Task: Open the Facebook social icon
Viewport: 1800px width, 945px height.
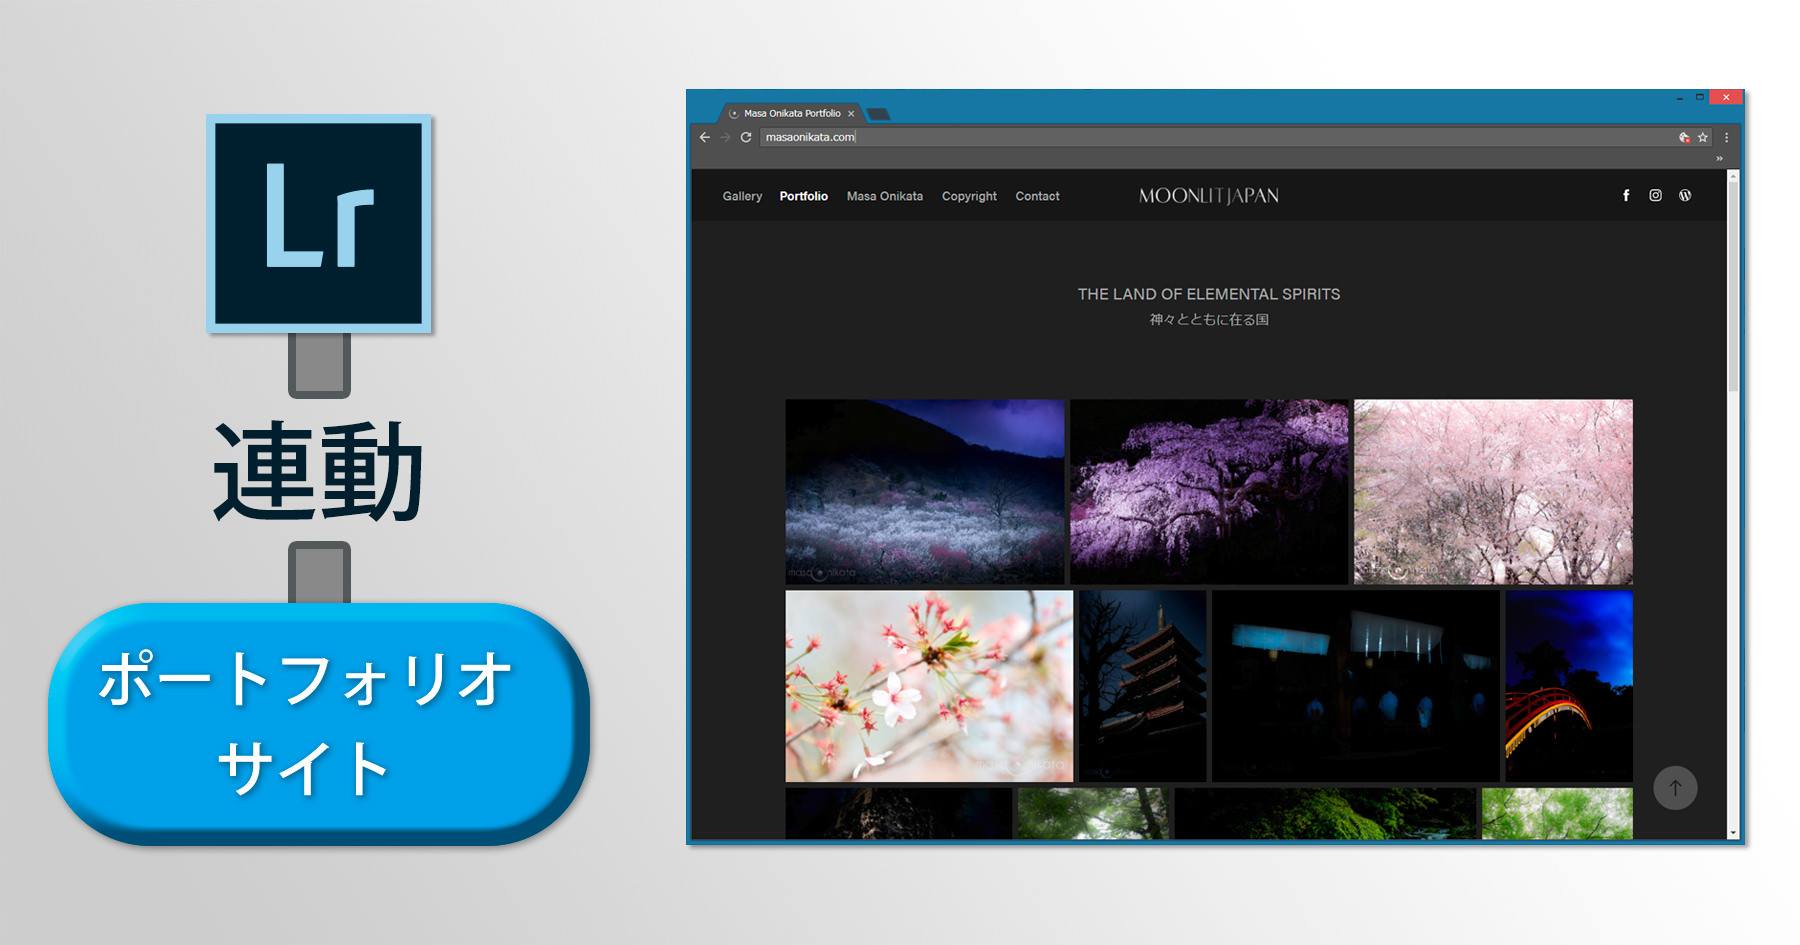Action: 1626,195
